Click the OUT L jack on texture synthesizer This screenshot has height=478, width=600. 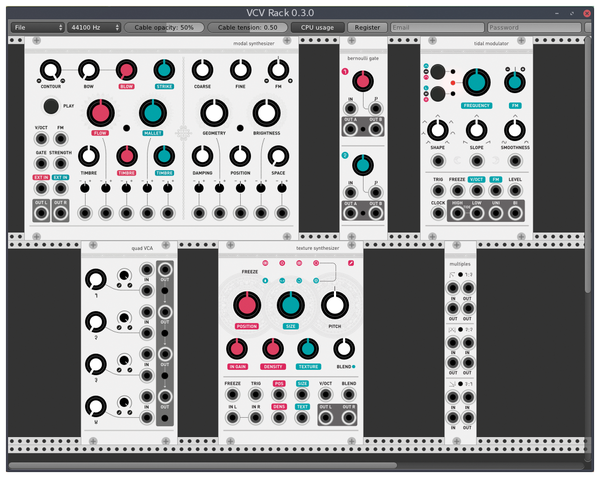coord(325,418)
